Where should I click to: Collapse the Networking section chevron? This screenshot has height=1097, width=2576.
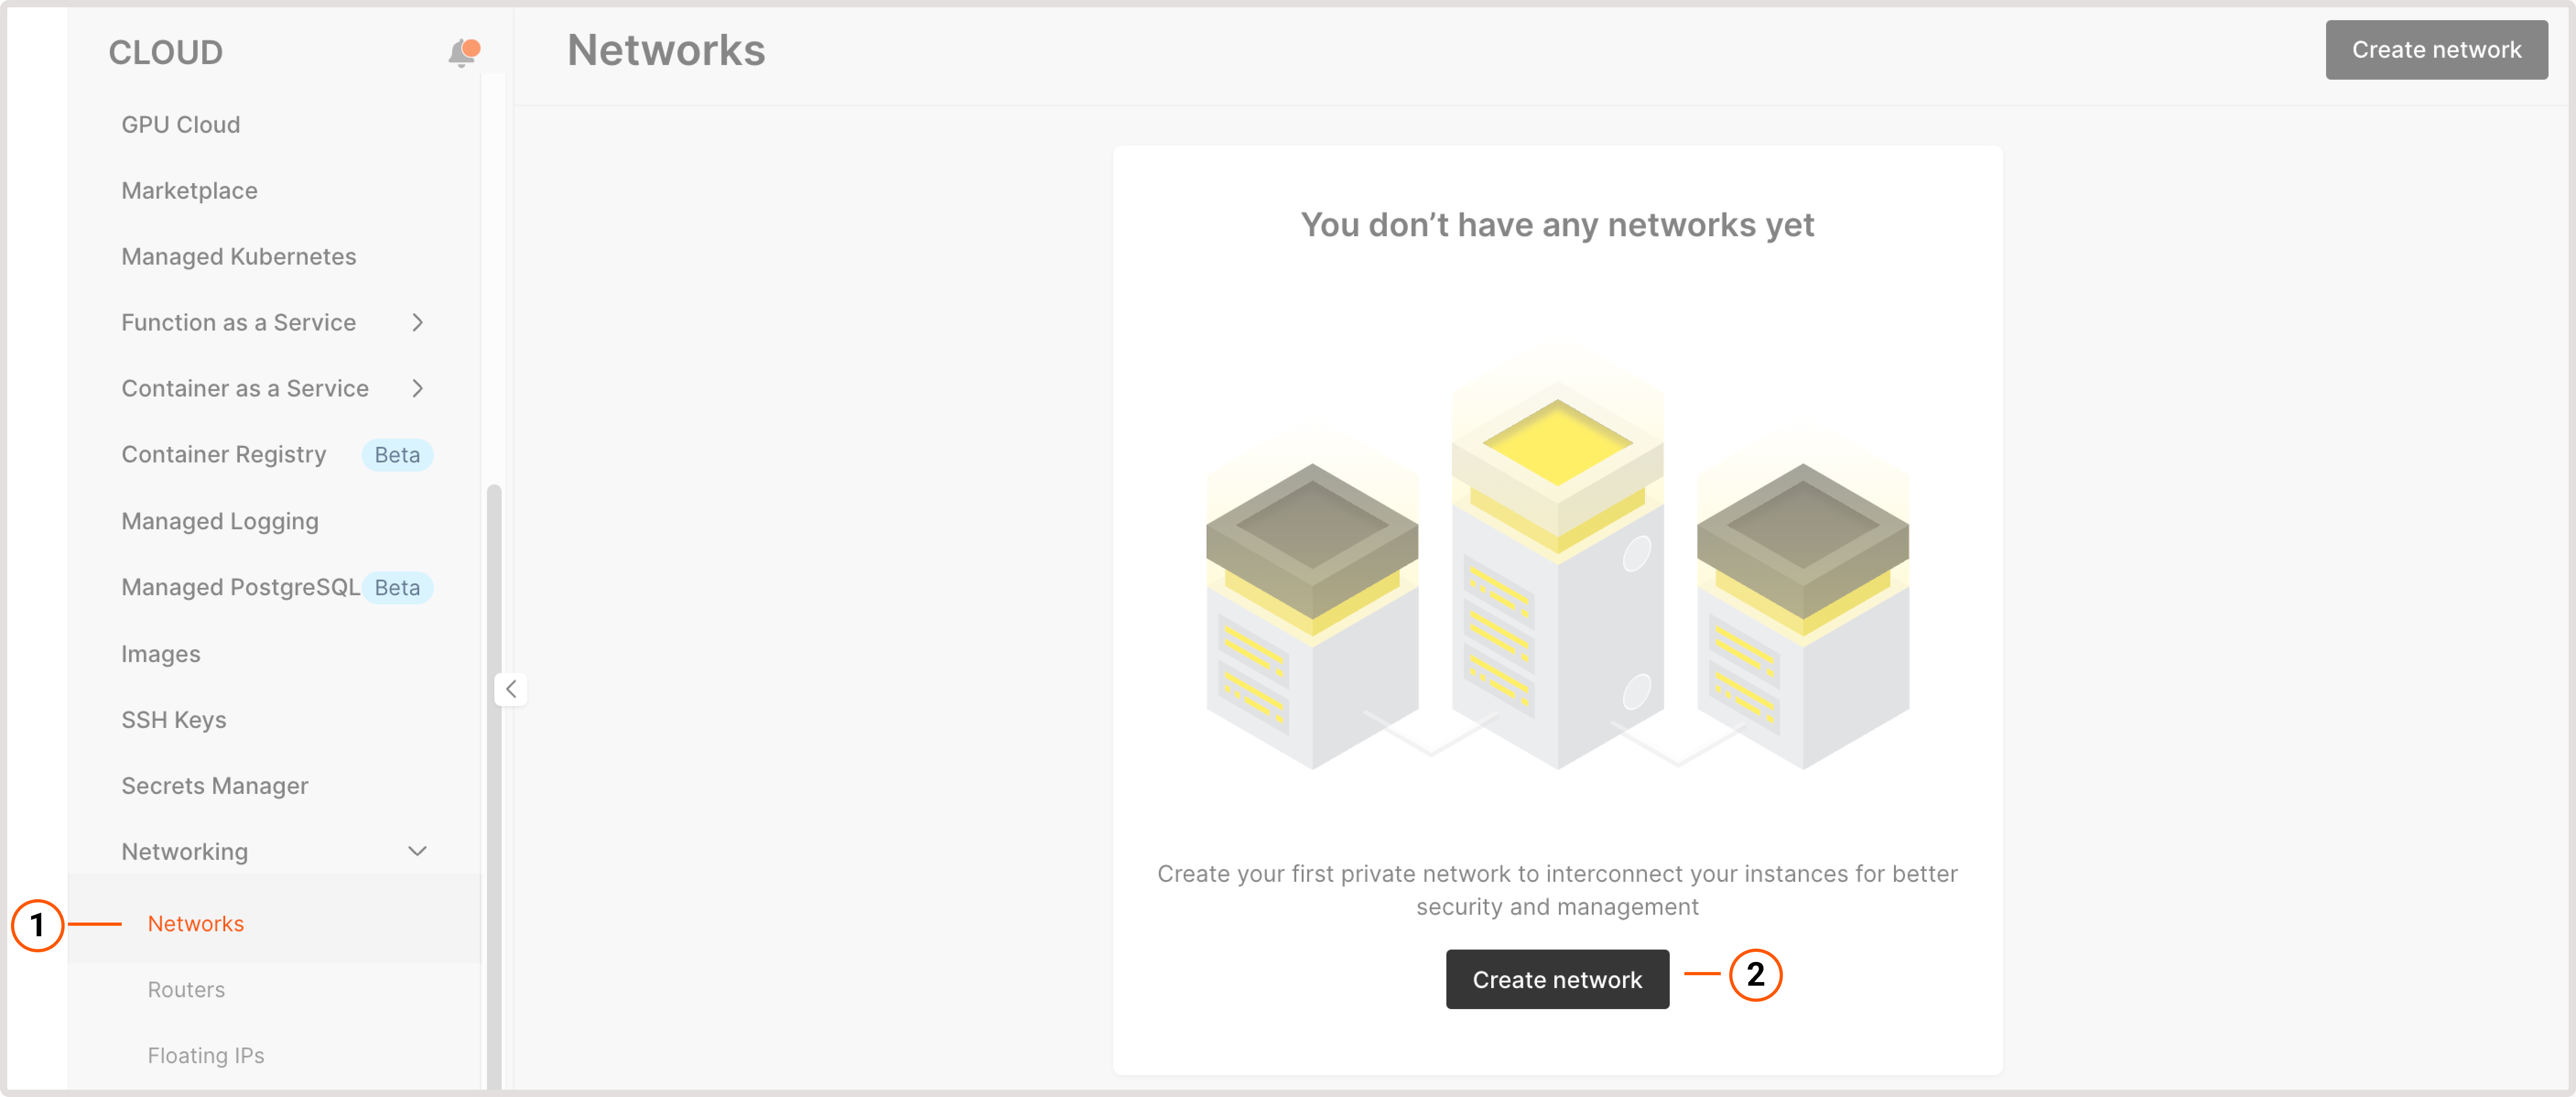[419, 851]
